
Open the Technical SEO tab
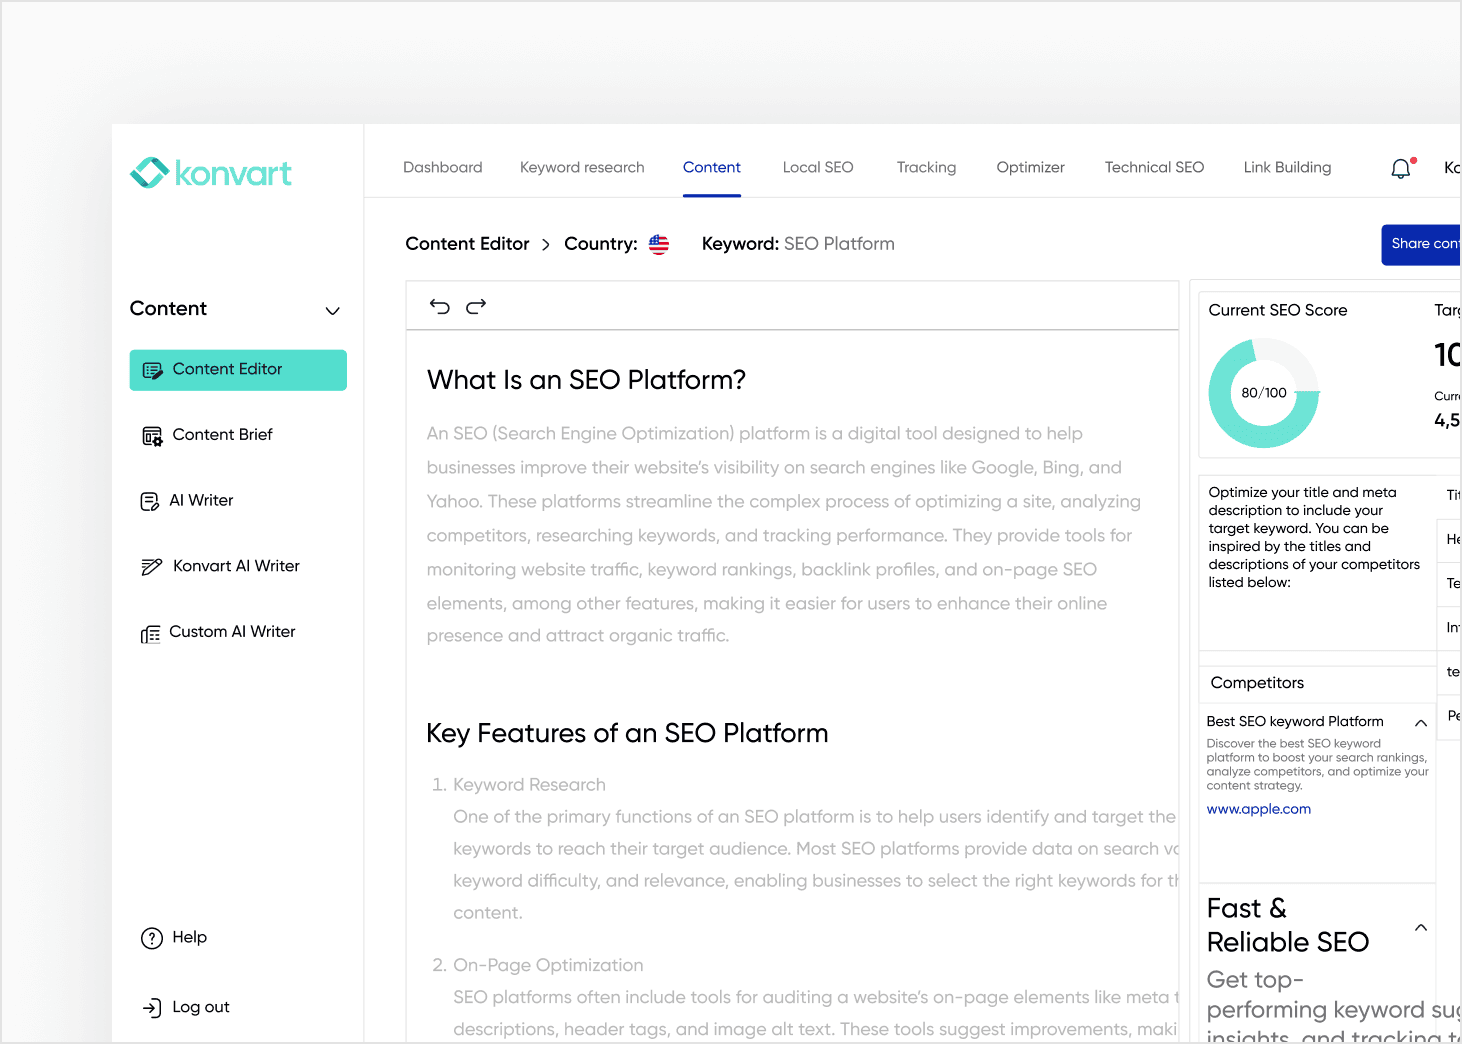[1154, 167]
